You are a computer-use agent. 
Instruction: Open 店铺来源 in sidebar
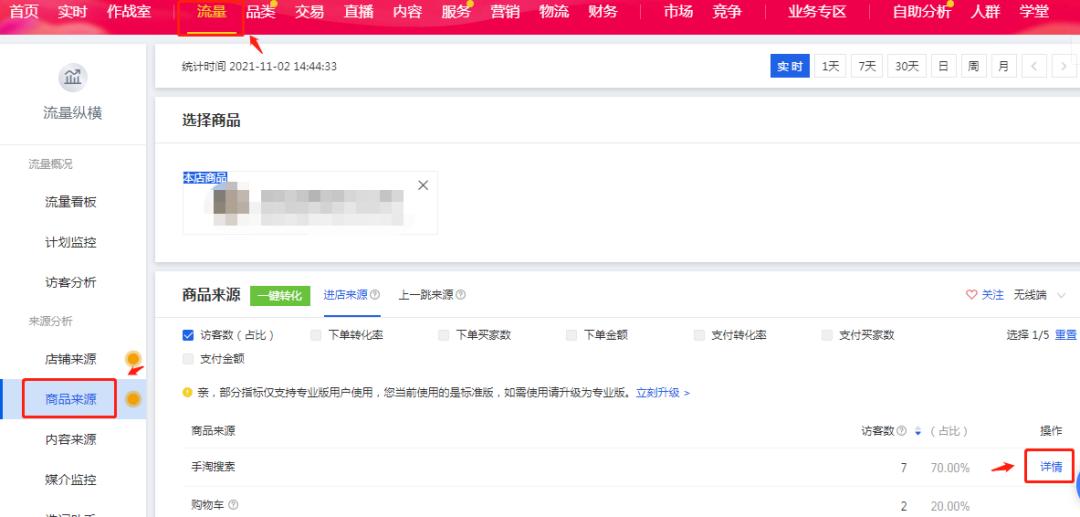point(71,359)
